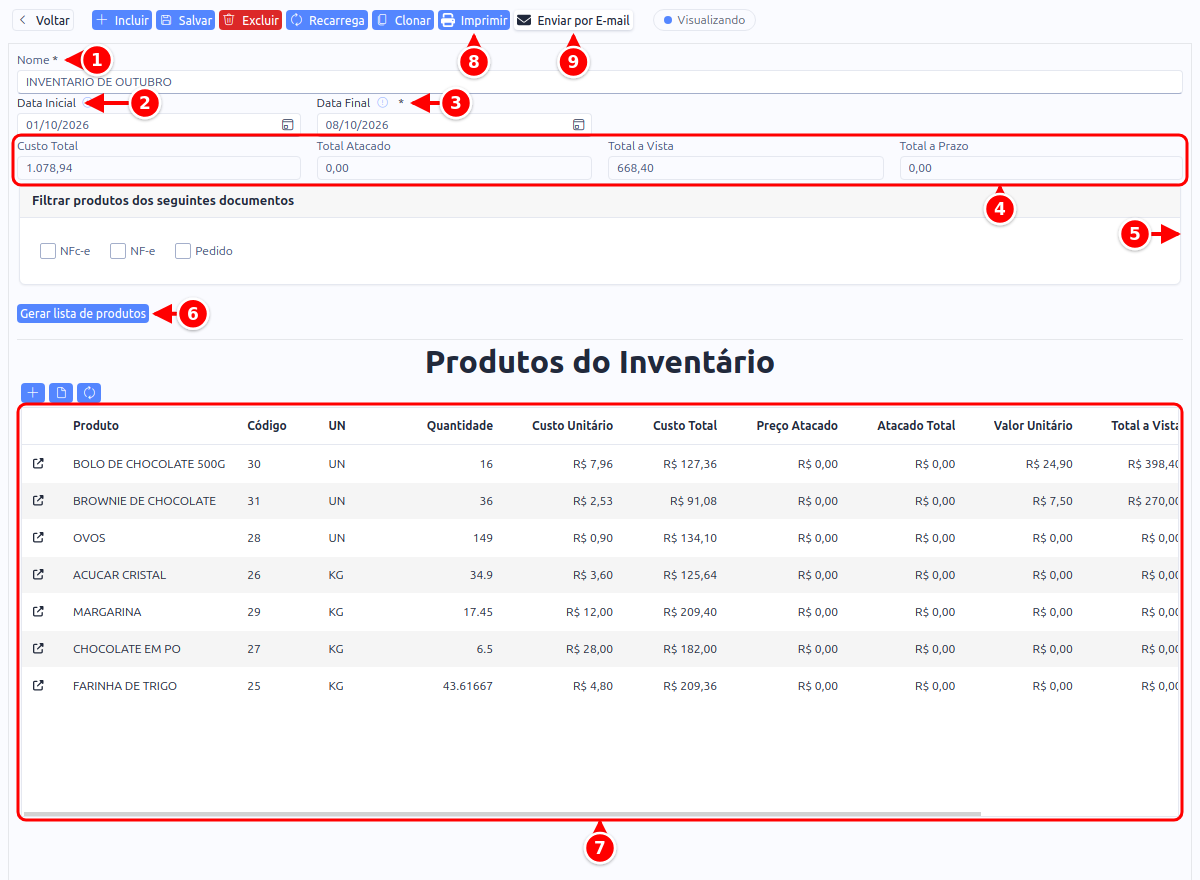The image size is (1200, 880).
Task: Sort by Produto column header
Action: (96, 426)
